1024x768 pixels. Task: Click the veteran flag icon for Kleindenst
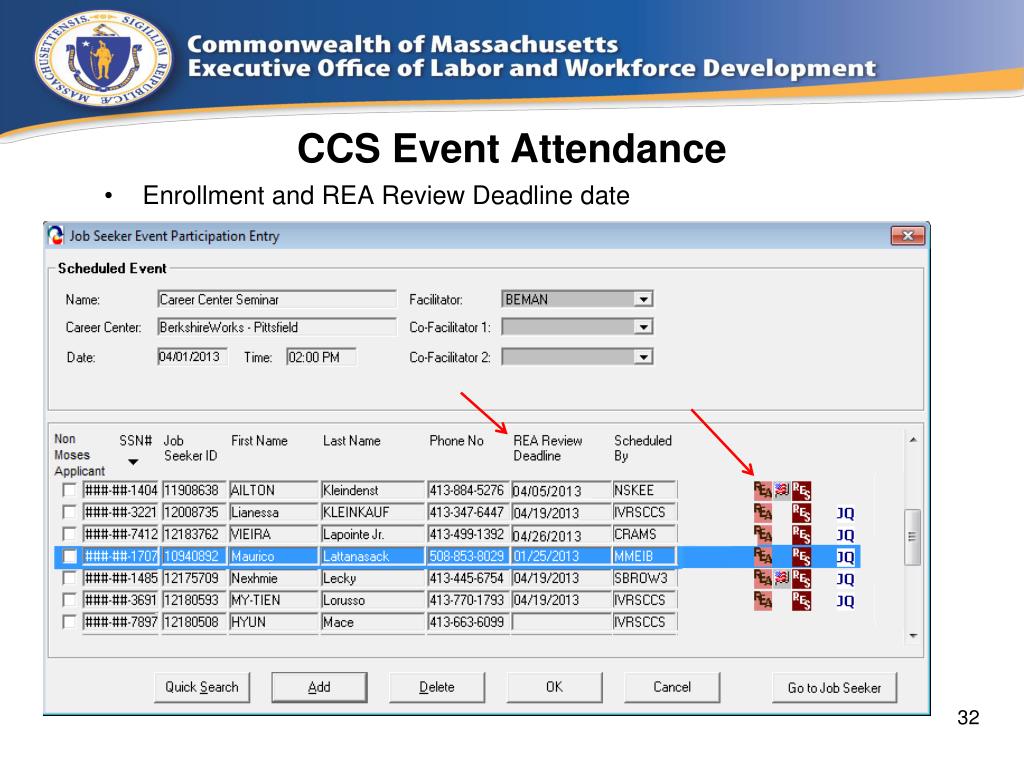pos(782,489)
